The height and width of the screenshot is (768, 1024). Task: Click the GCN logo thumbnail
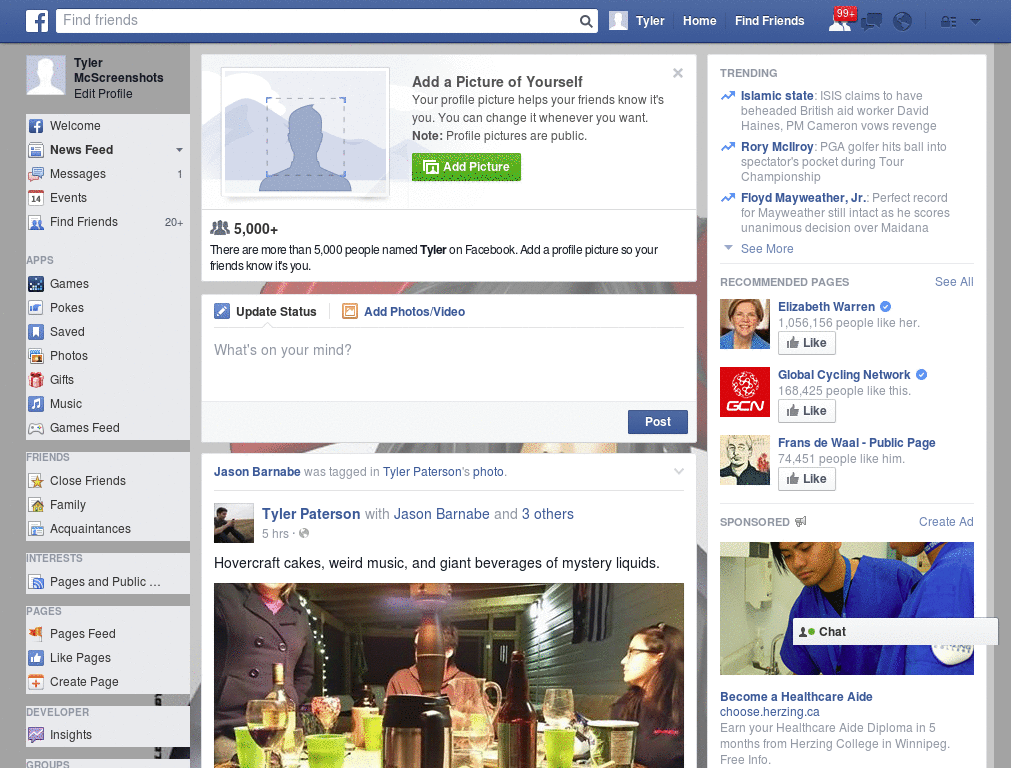coord(744,392)
